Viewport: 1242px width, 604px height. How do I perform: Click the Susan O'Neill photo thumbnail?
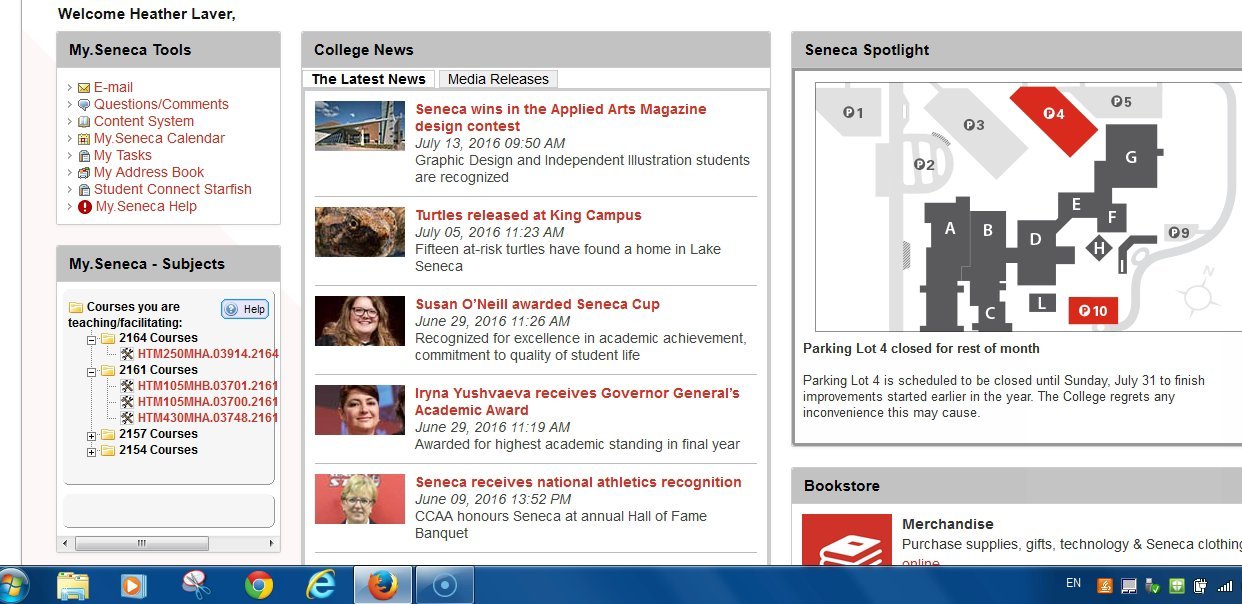click(x=359, y=320)
